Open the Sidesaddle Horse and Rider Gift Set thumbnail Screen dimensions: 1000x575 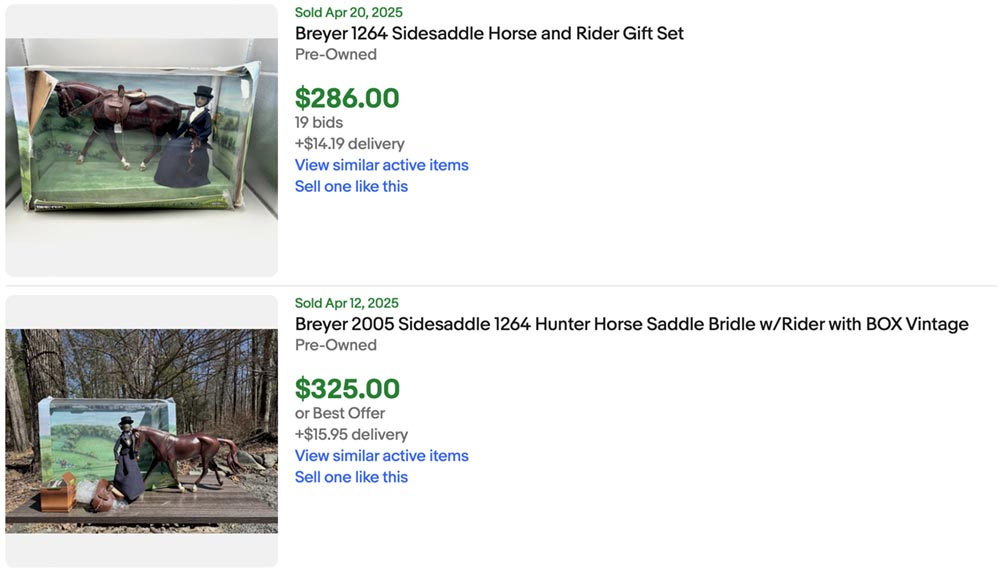(141, 140)
